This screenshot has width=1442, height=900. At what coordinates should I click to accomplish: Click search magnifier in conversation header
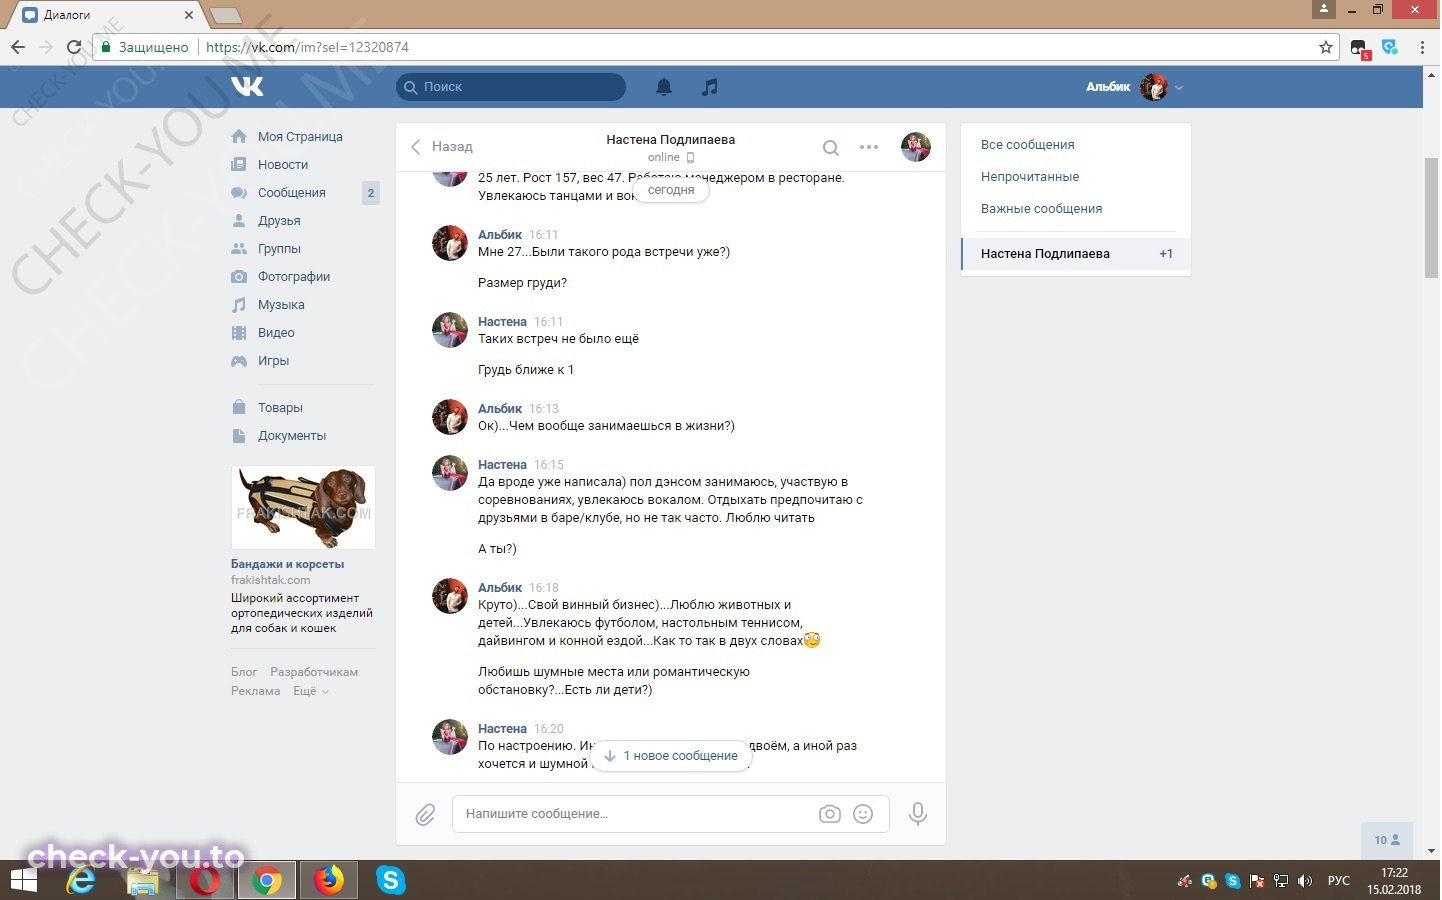pos(830,148)
